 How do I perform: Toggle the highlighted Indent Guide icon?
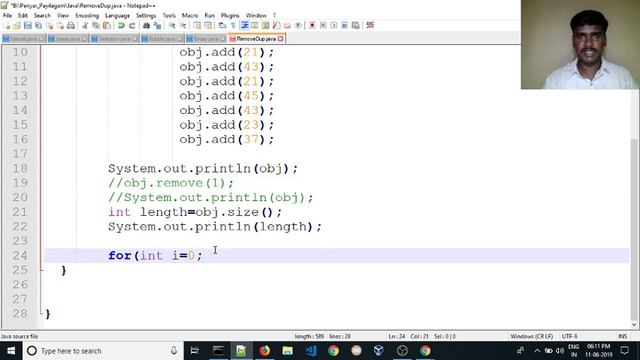(244, 25)
